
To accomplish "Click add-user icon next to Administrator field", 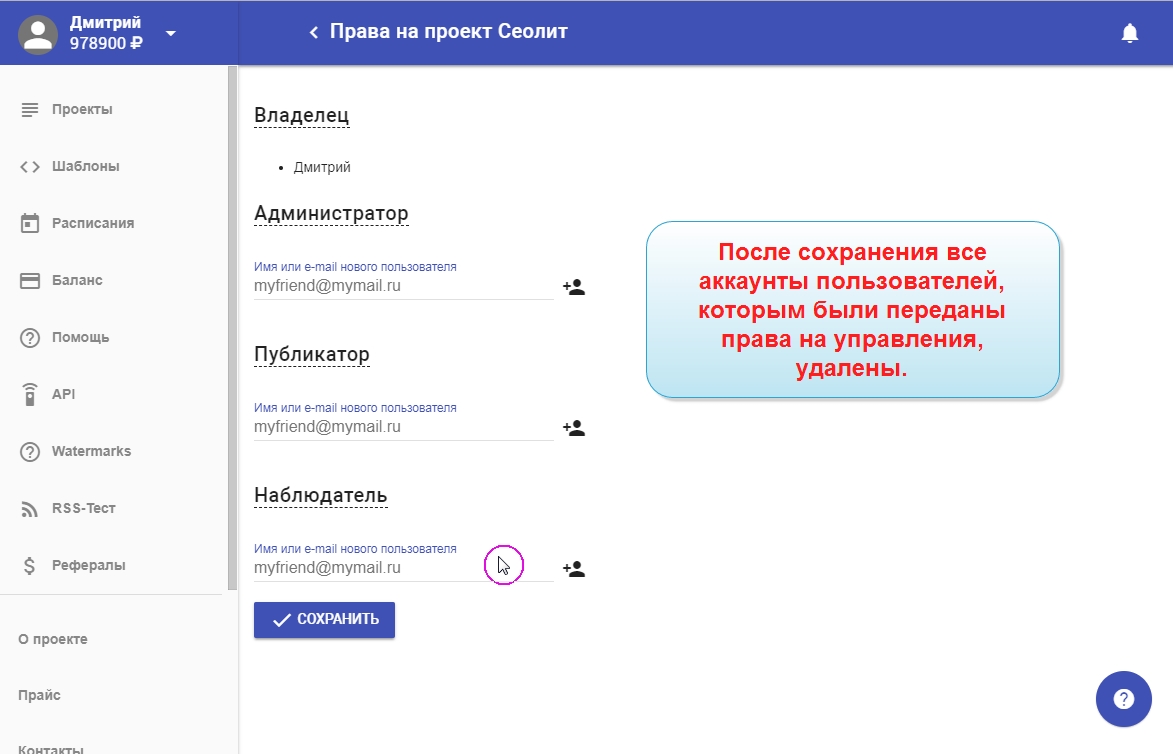I will [x=573, y=287].
